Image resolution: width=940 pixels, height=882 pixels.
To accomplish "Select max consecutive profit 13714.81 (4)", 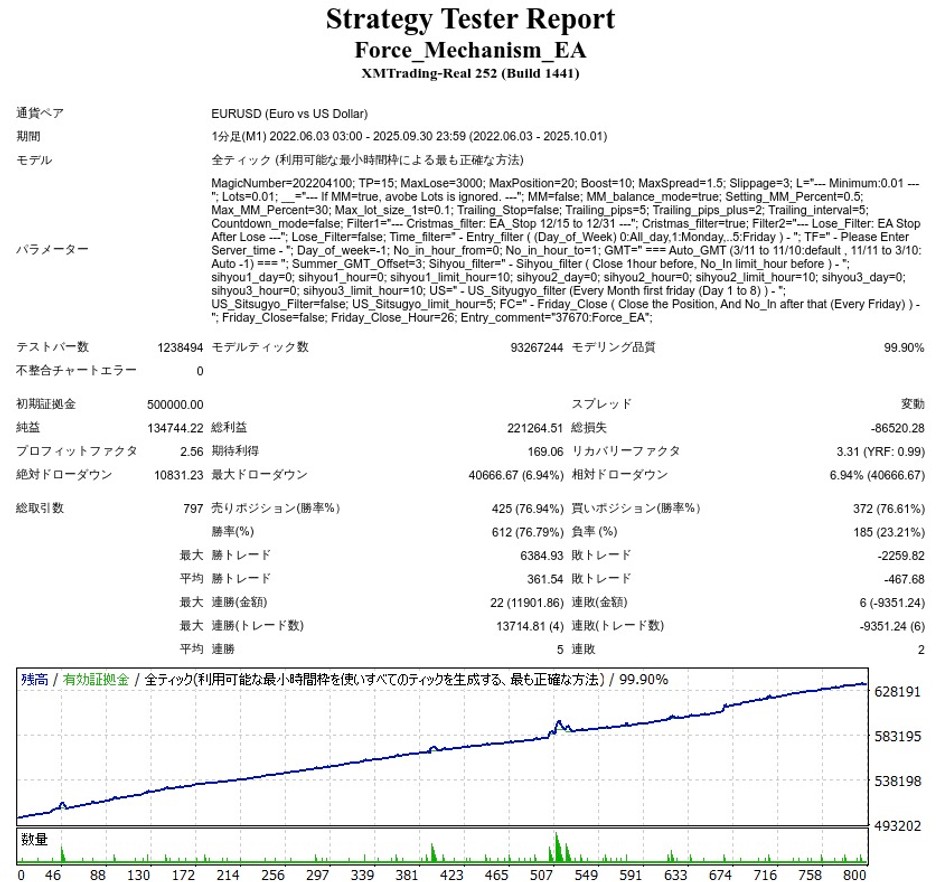I will tap(530, 626).
